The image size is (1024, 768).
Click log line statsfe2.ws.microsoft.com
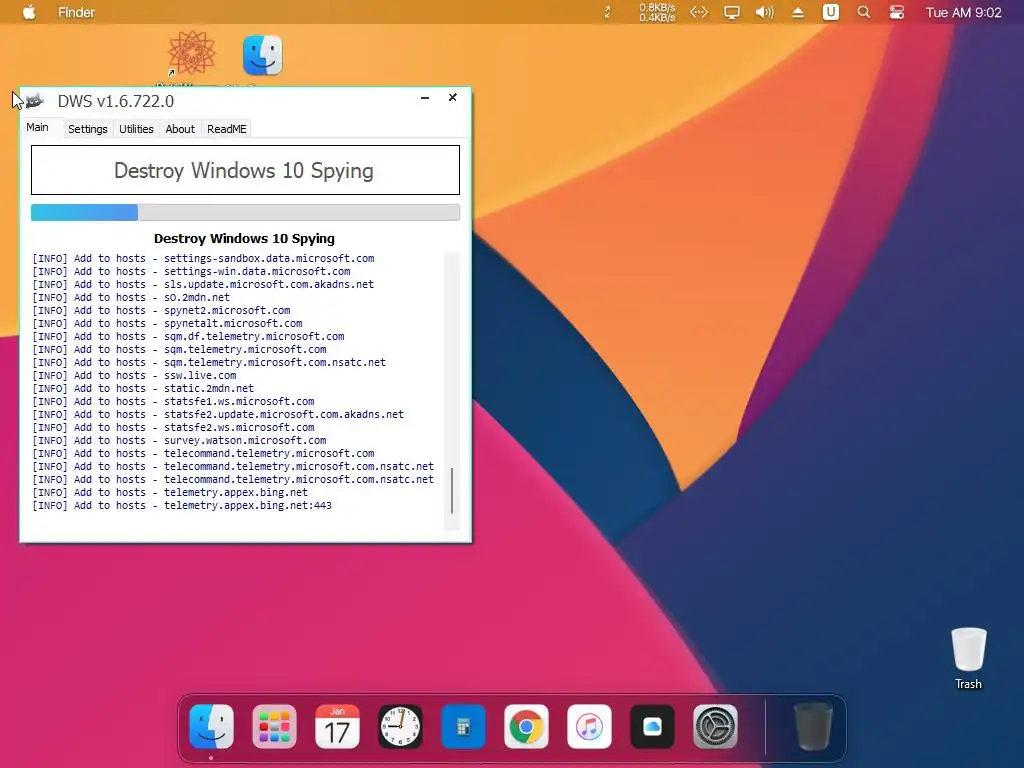tap(173, 427)
